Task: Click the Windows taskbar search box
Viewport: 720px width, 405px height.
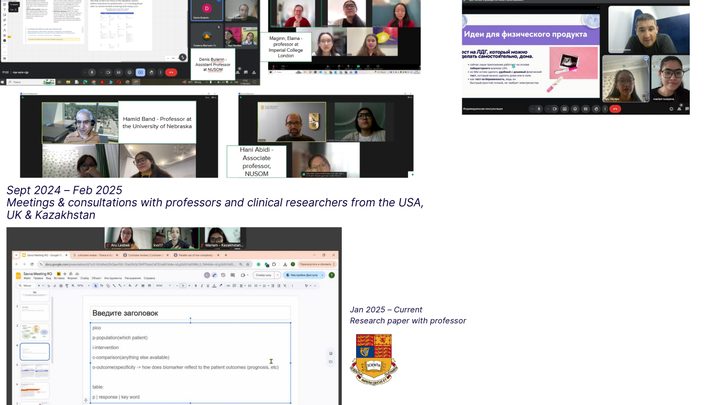Action: 31,82
